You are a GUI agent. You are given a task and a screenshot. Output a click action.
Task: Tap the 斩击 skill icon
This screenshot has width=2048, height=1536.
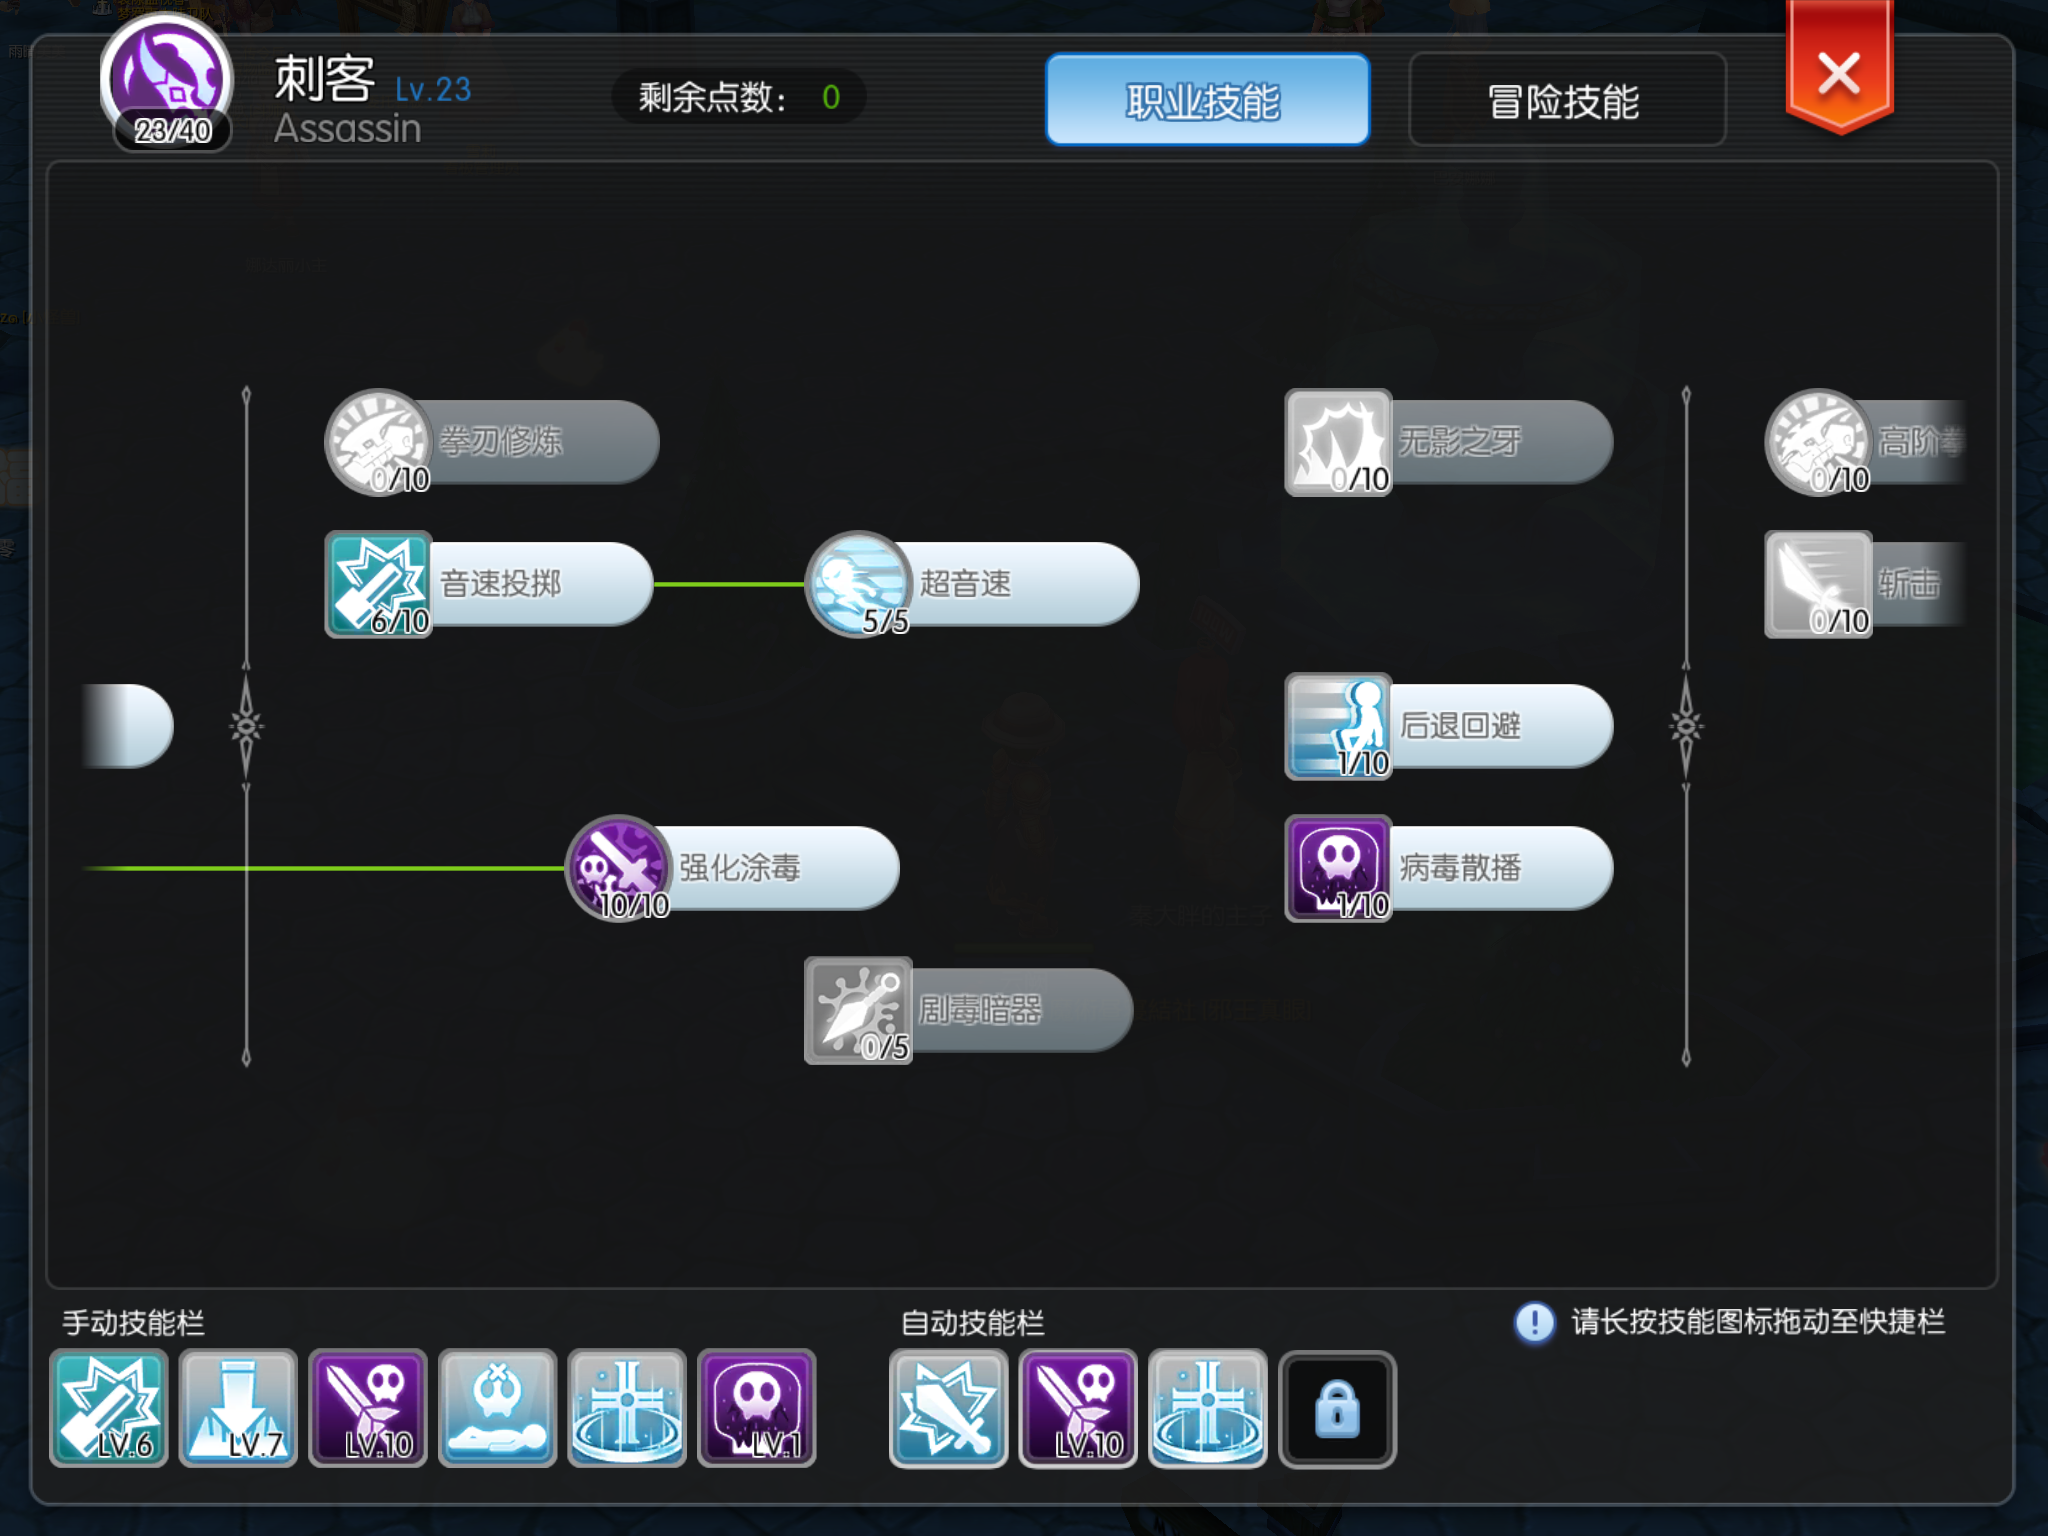1819,584
